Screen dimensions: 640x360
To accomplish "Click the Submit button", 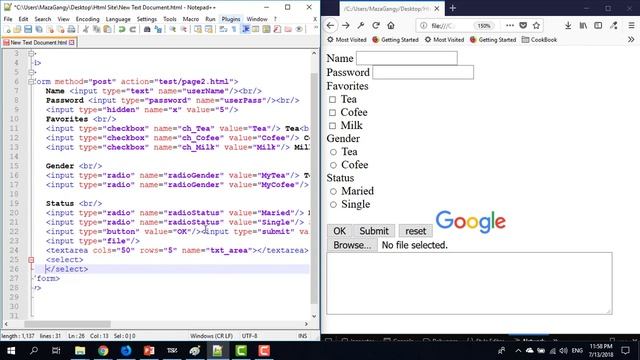I will click(x=374, y=231).
